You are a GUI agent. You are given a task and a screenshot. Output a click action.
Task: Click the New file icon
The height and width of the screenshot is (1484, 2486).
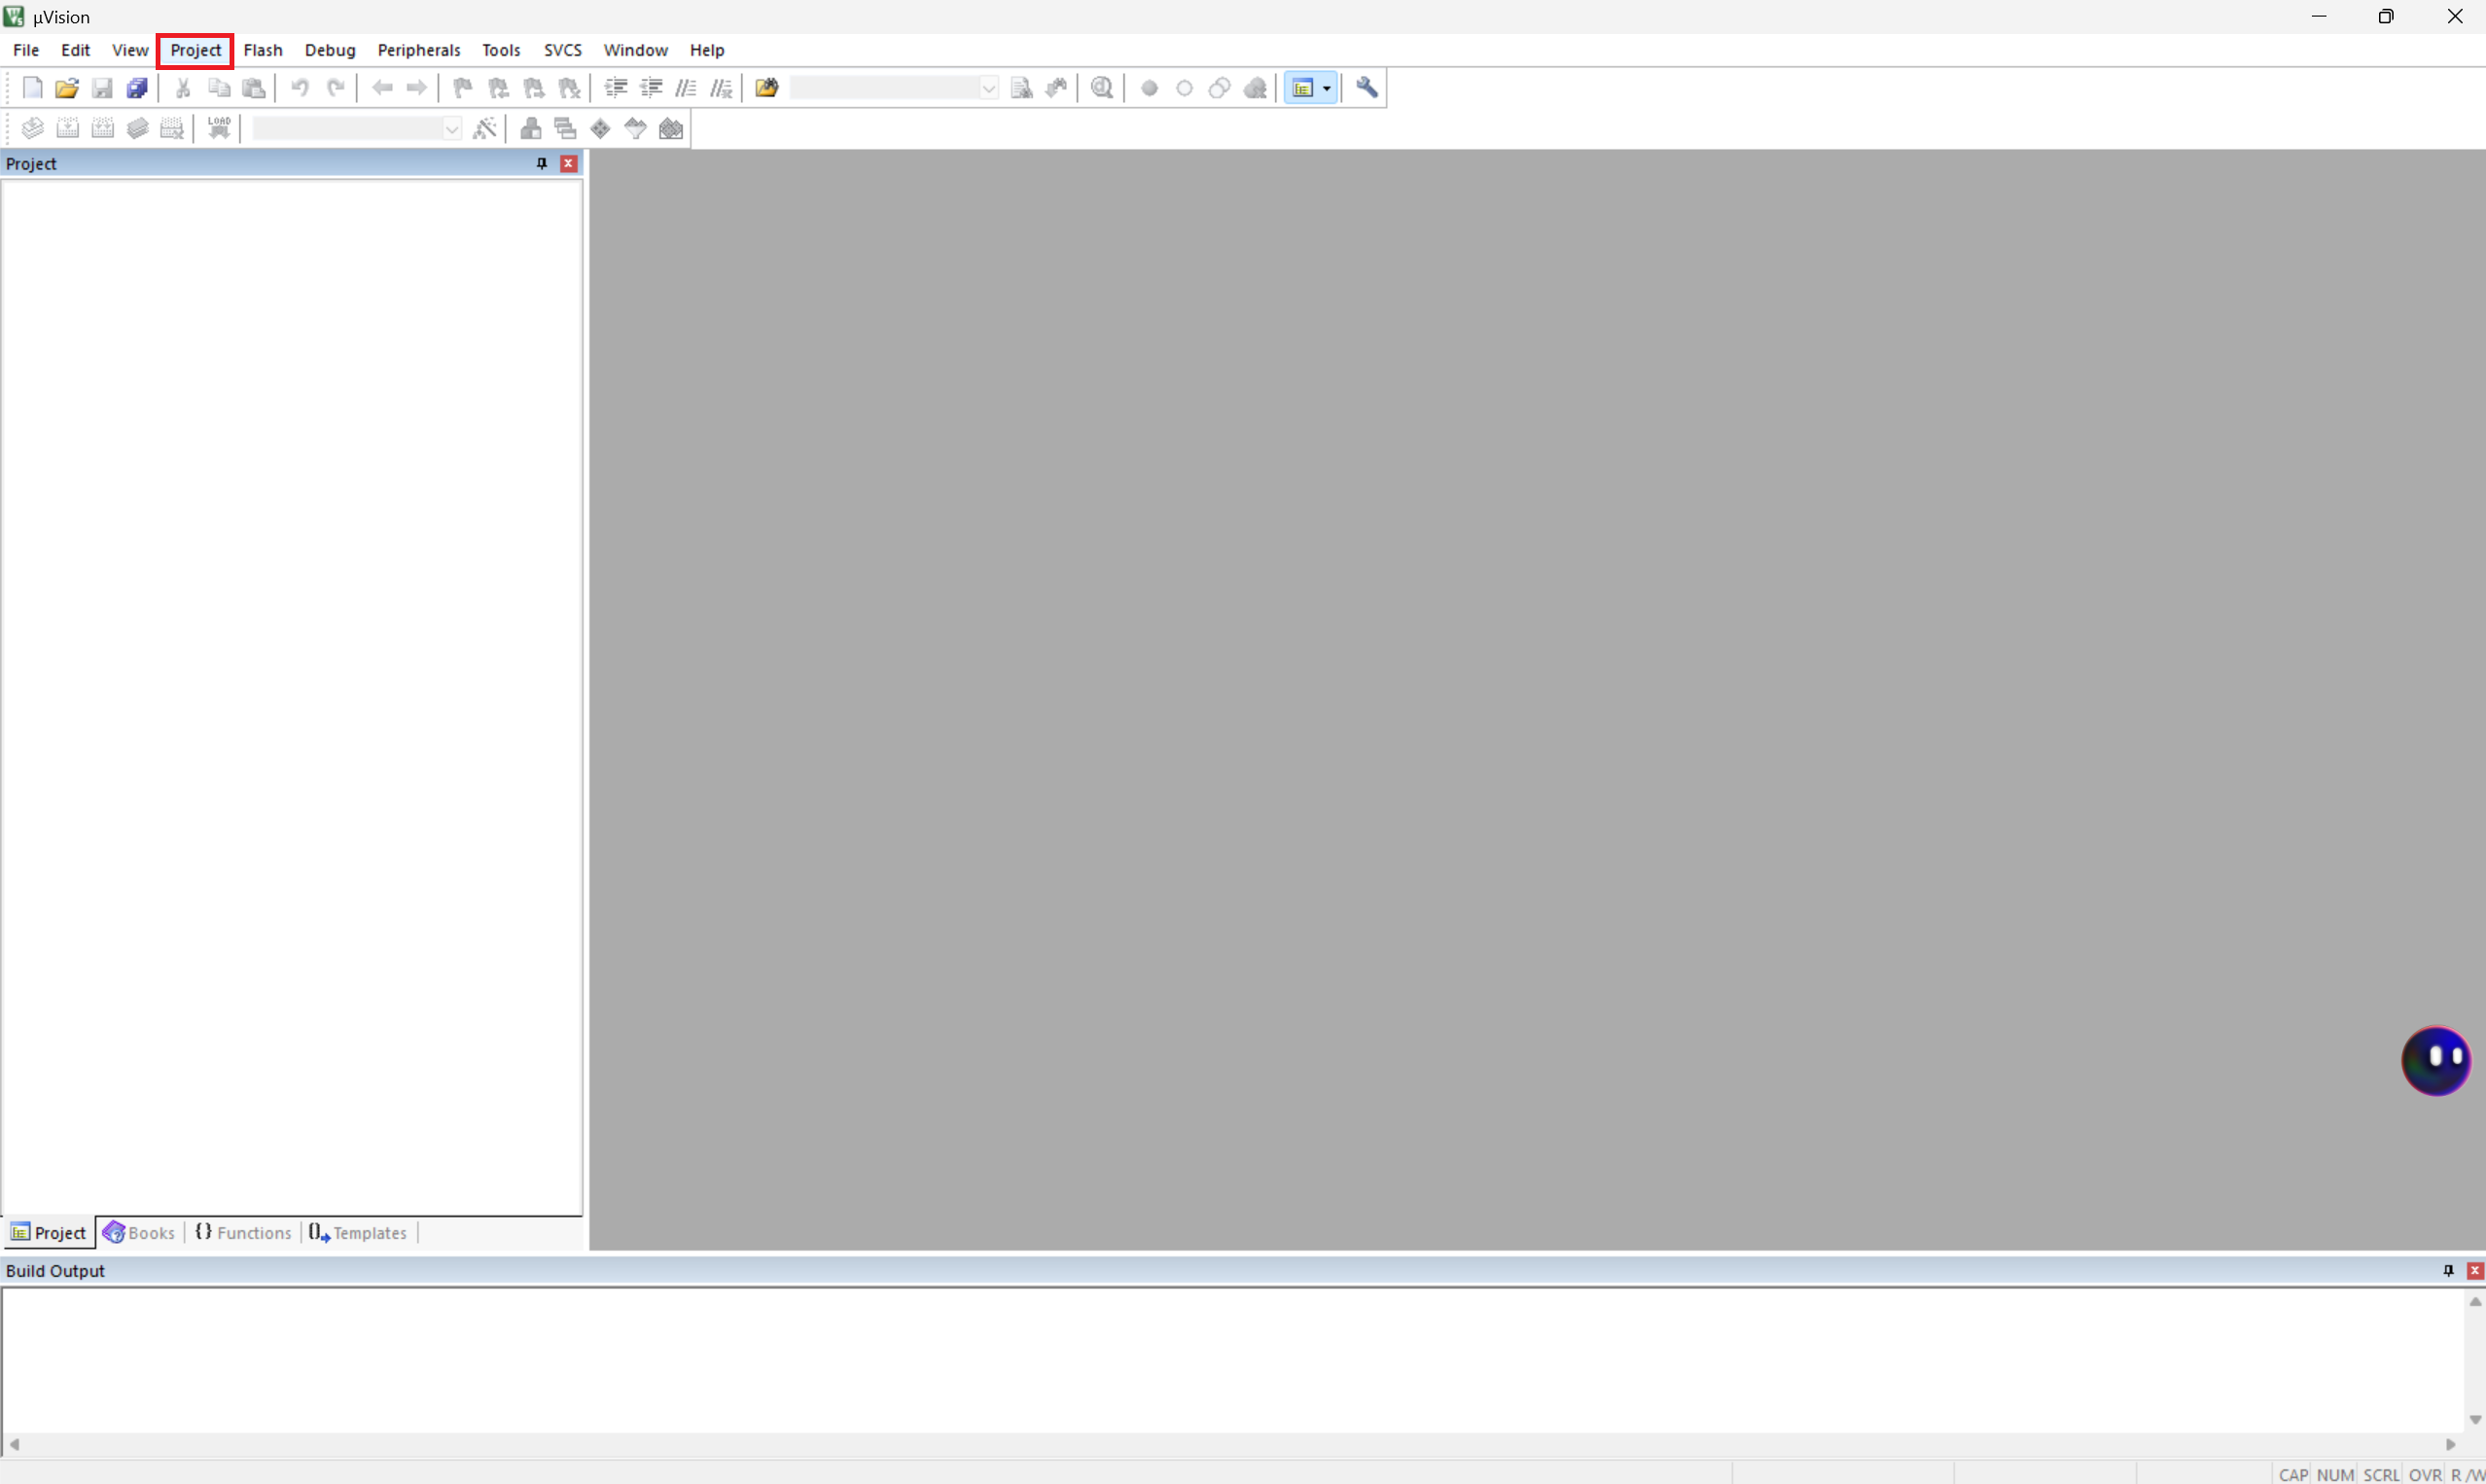[x=32, y=88]
